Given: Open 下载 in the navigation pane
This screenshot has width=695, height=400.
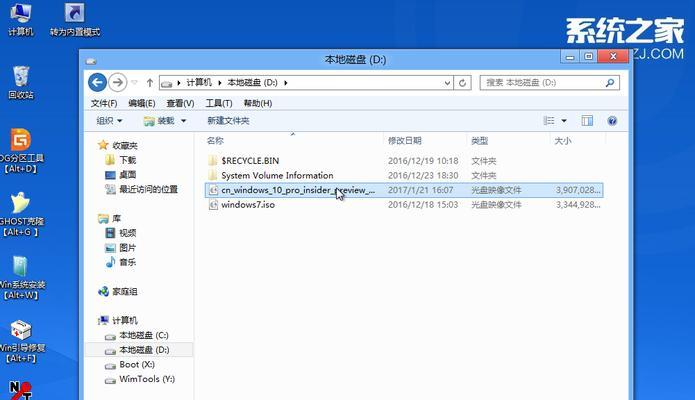Looking at the screenshot, I should [x=127, y=160].
